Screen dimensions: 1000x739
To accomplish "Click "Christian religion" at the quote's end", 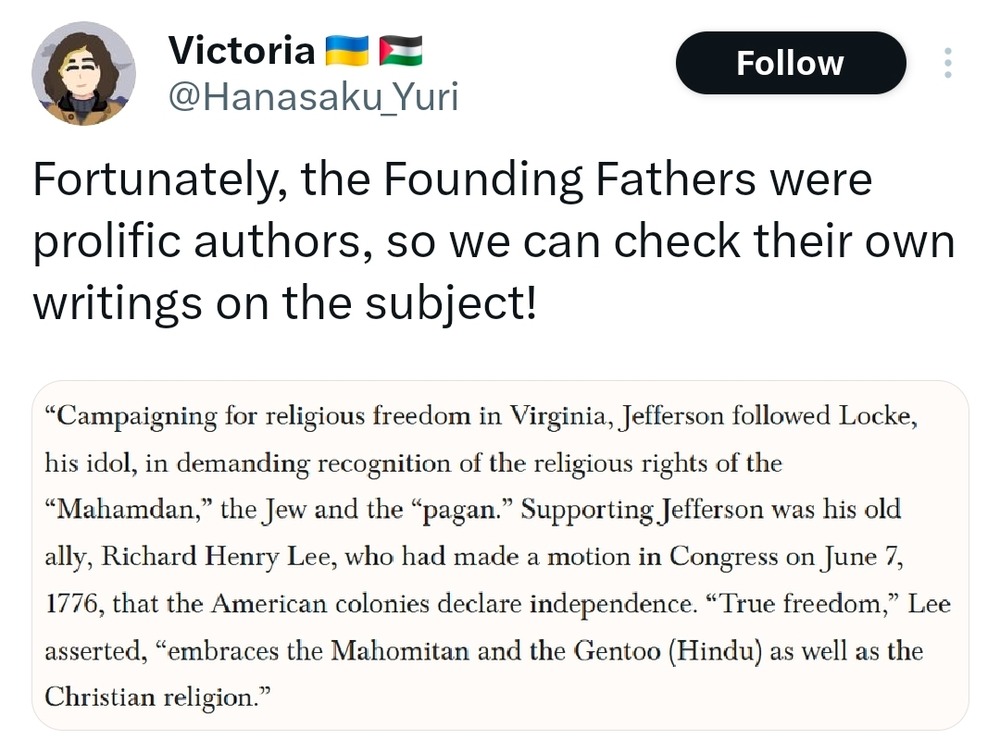I will [x=158, y=697].
